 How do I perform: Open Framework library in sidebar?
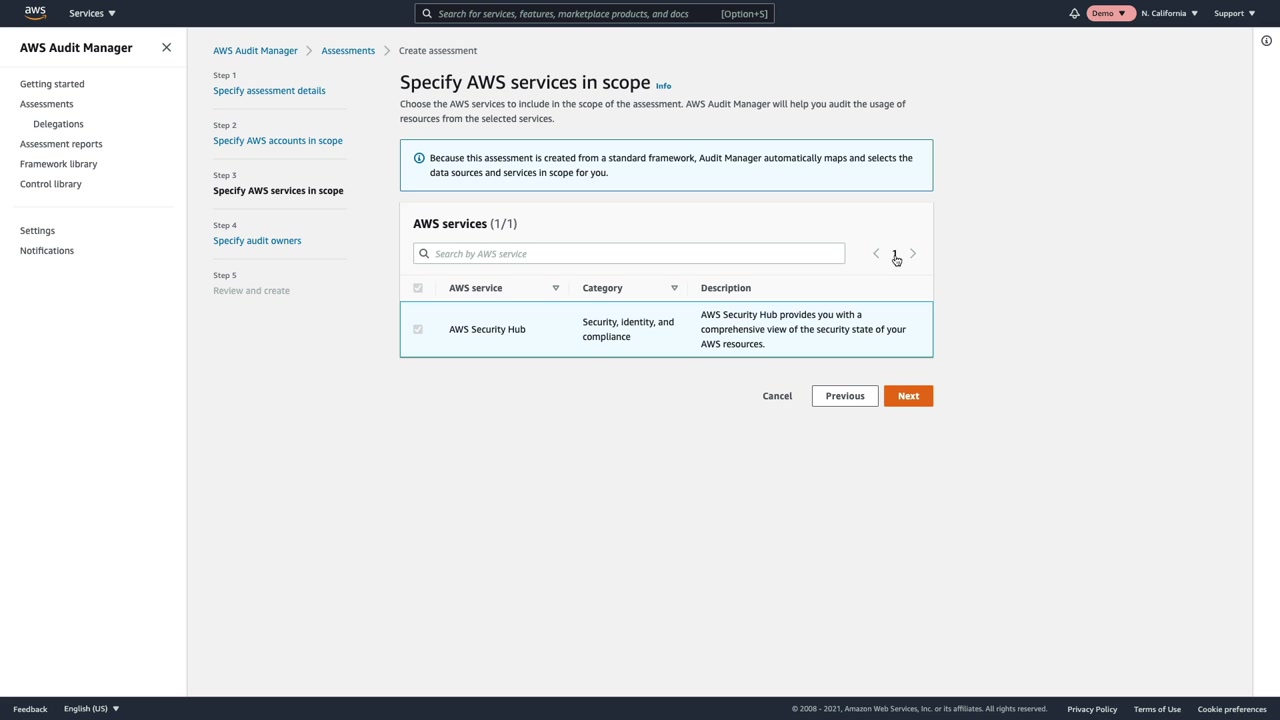(58, 164)
